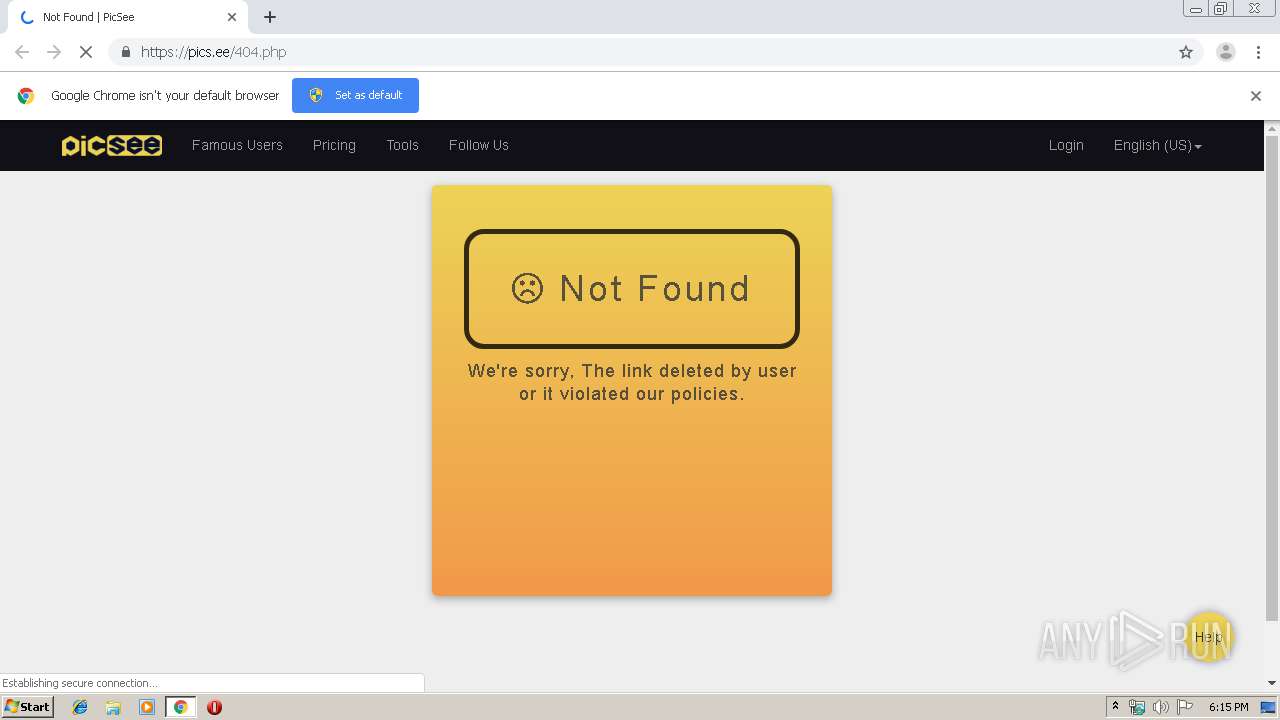The height and width of the screenshot is (720, 1280).
Task: Click the 6:15 PM taskbar clock
Action: pyautogui.click(x=1228, y=707)
